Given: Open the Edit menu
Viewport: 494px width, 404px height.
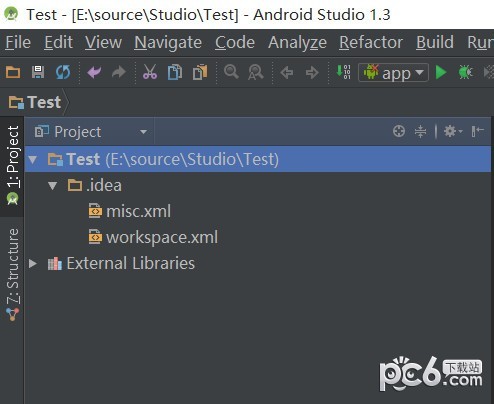Looking at the screenshot, I should point(59,42).
